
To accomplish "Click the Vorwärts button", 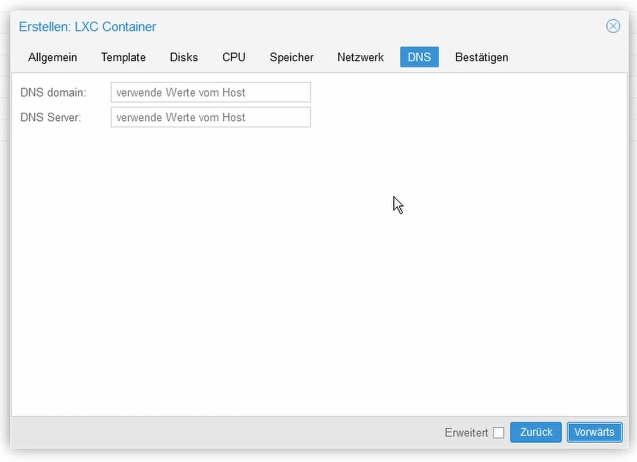I will tap(594, 432).
